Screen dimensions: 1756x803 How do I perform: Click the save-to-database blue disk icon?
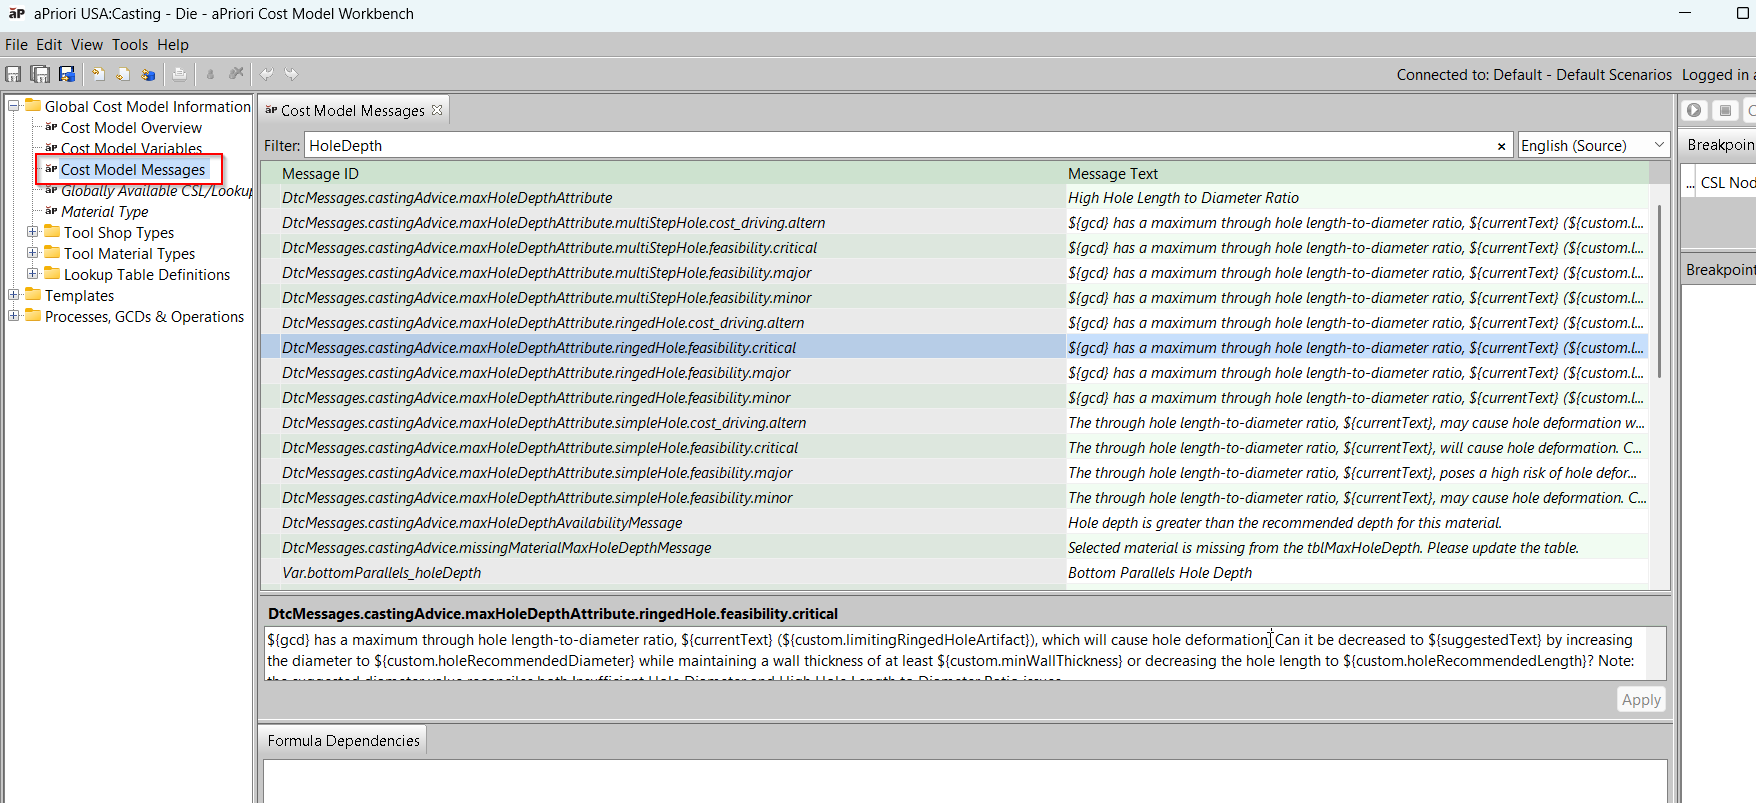[67, 74]
